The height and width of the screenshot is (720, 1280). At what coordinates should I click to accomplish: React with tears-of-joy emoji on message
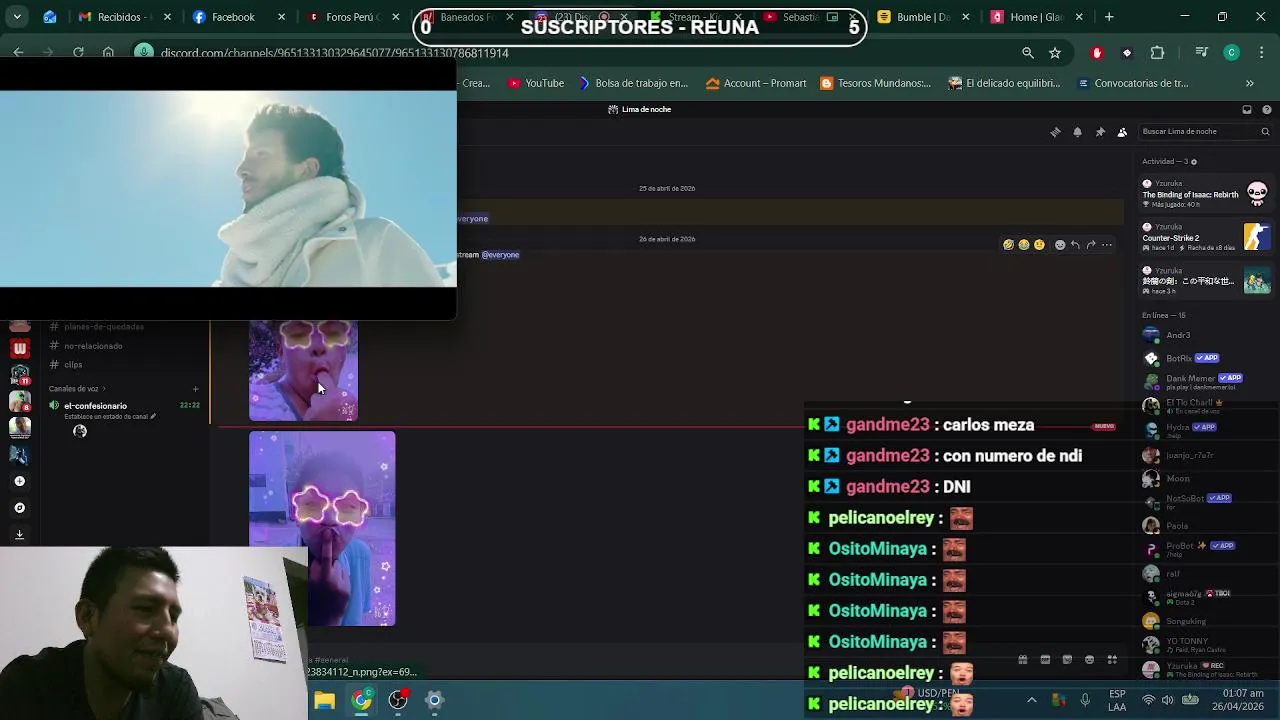coord(1023,245)
